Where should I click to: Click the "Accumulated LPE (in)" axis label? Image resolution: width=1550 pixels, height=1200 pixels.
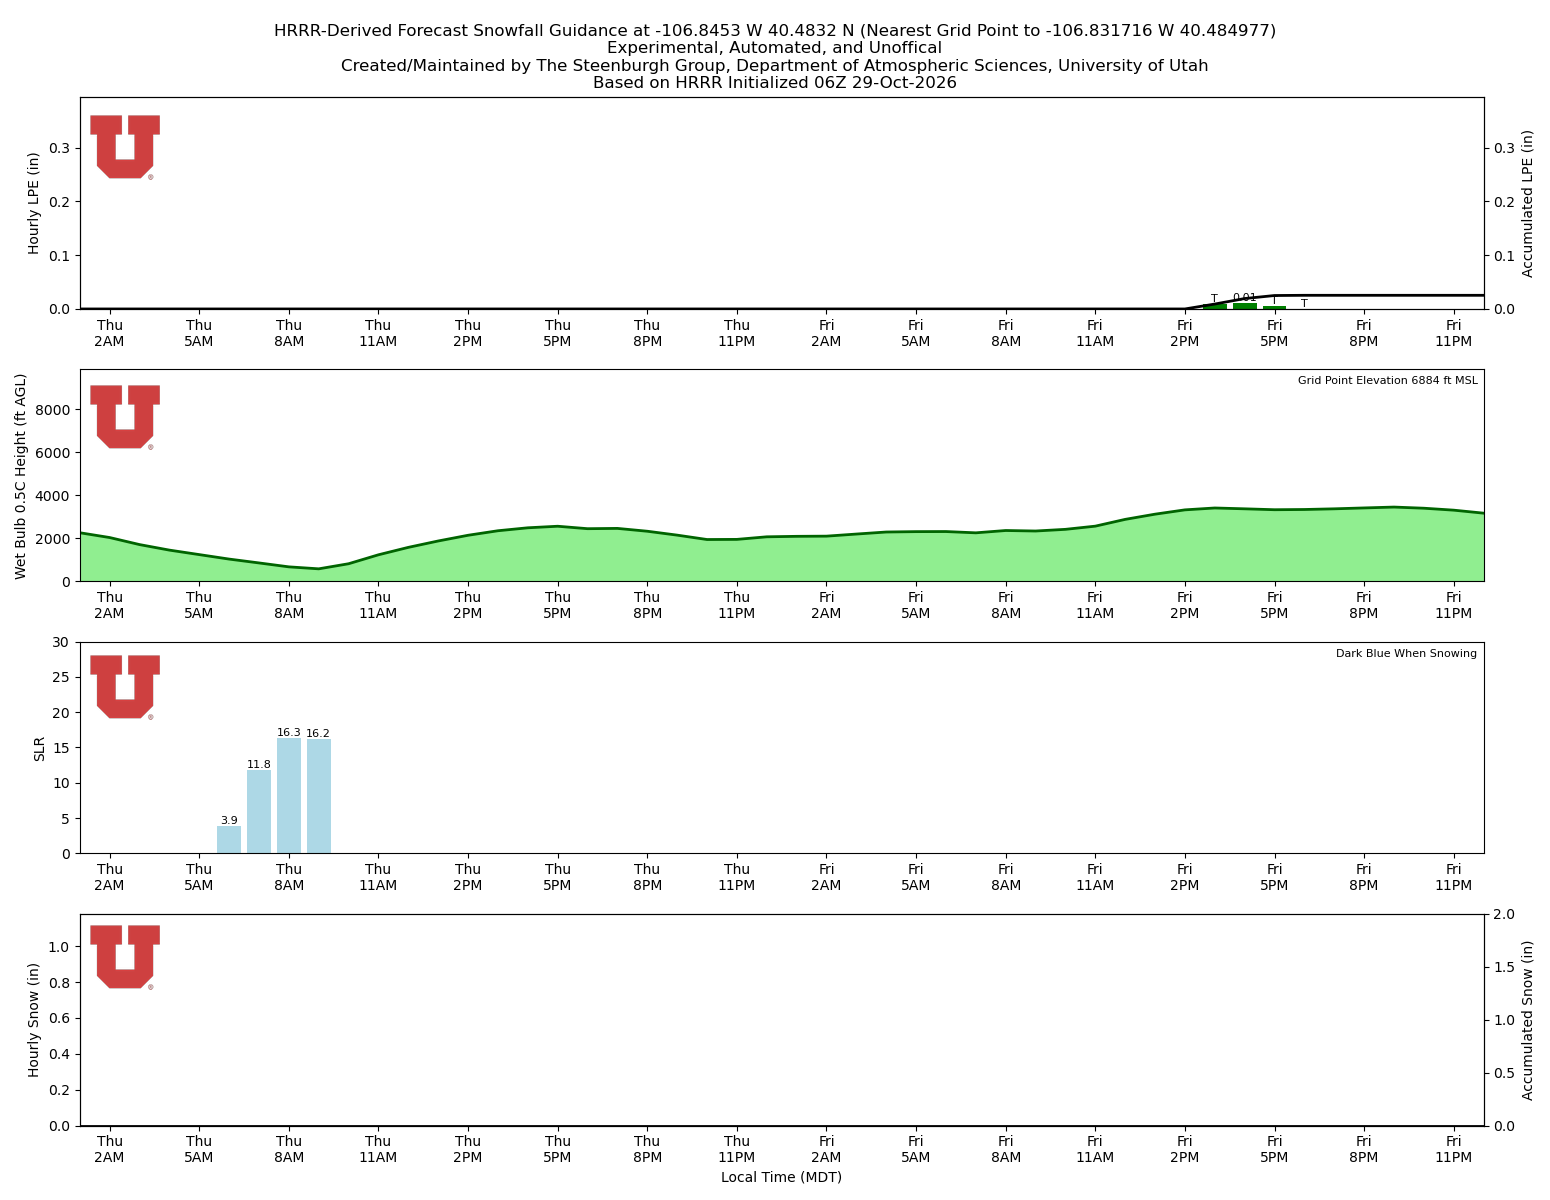point(1528,203)
